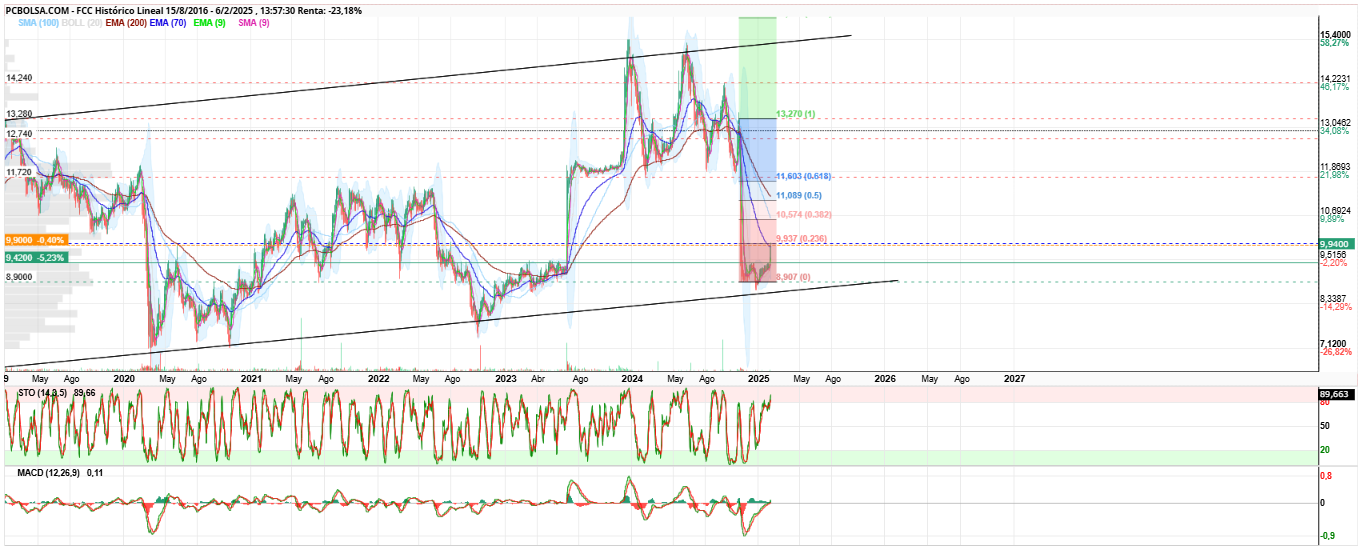The image size is (1362, 550).
Task: Click the 15,4000 price axis value
Action: click(x=1336, y=34)
